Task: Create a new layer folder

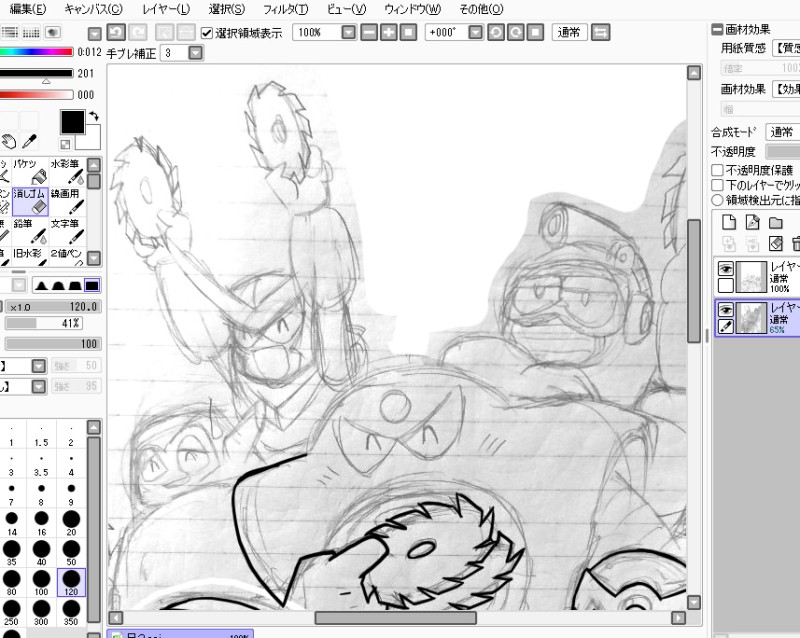Action: (x=776, y=222)
